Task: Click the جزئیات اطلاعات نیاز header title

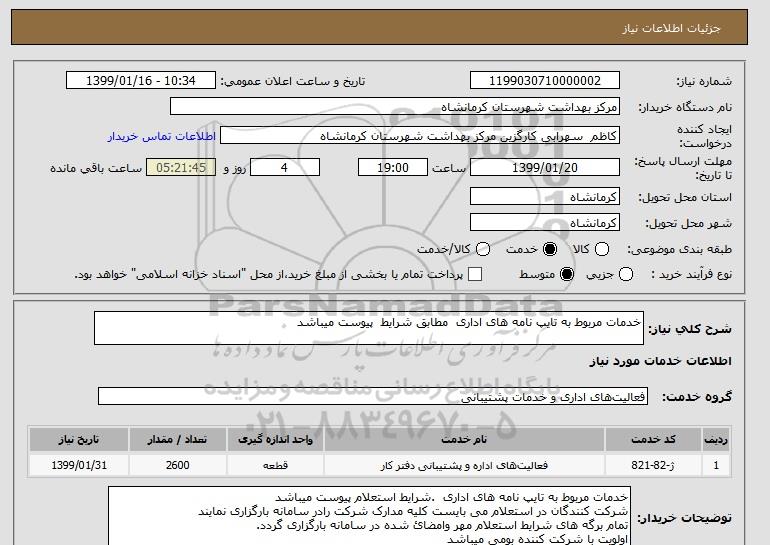Action: click(x=671, y=28)
